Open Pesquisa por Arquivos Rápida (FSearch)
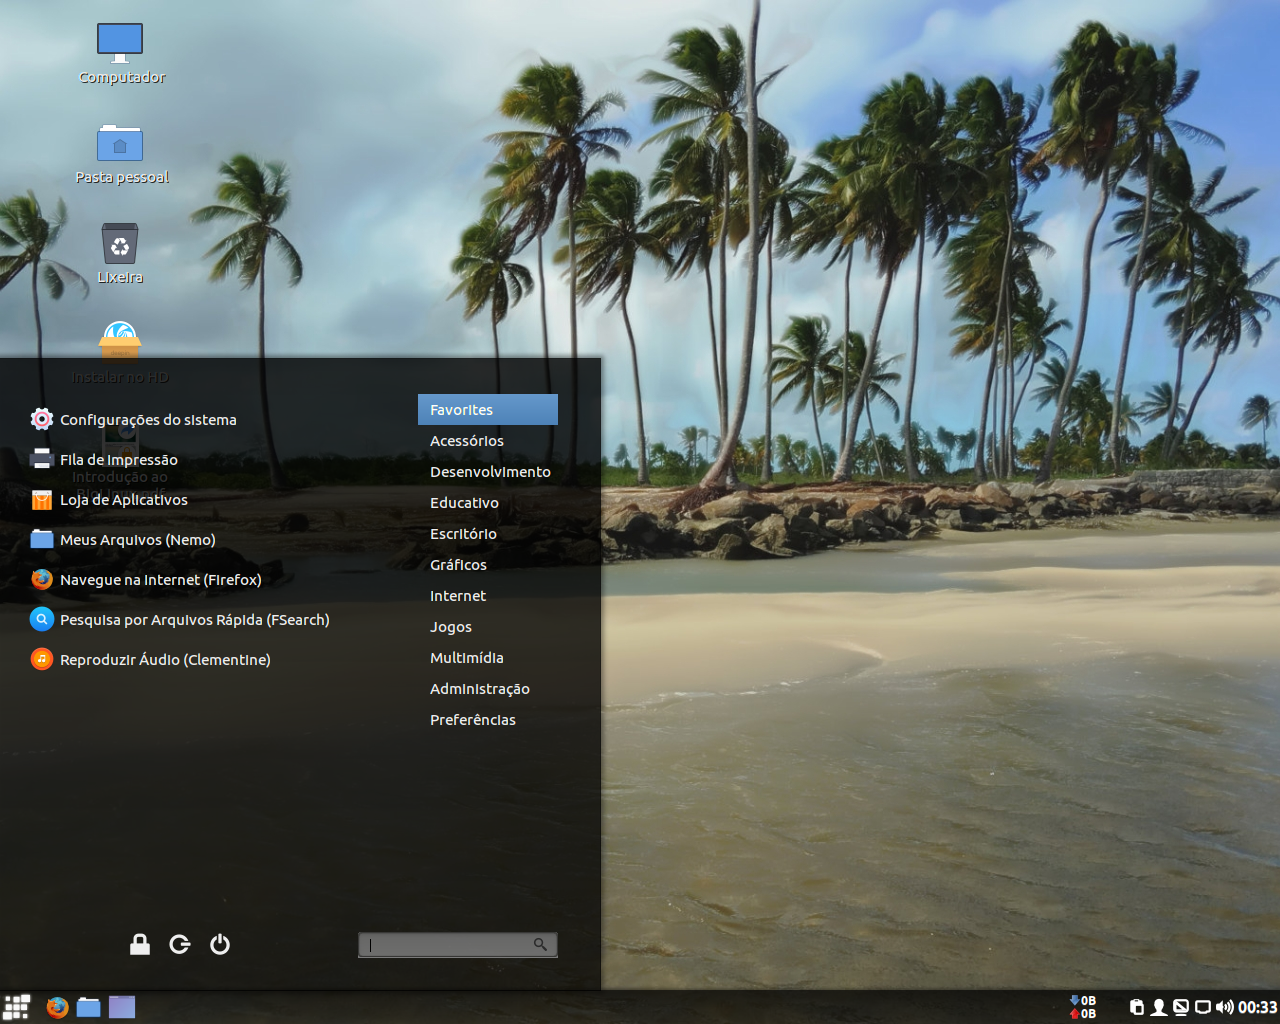Image resolution: width=1280 pixels, height=1024 pixels. coord(180,619)
